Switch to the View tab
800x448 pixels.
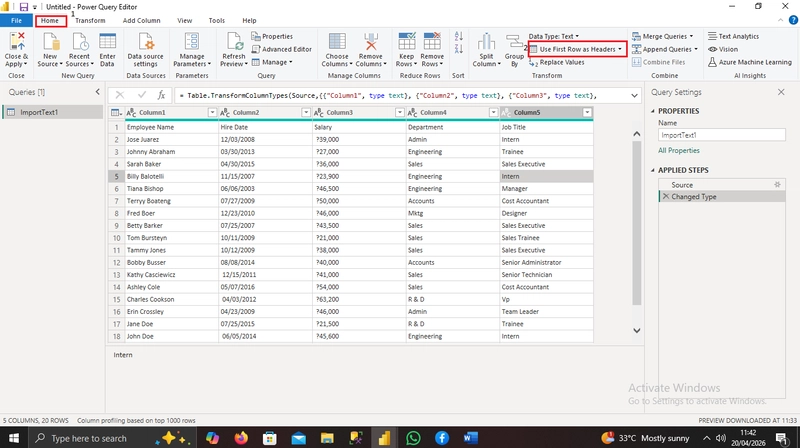[x=184, y=20]
